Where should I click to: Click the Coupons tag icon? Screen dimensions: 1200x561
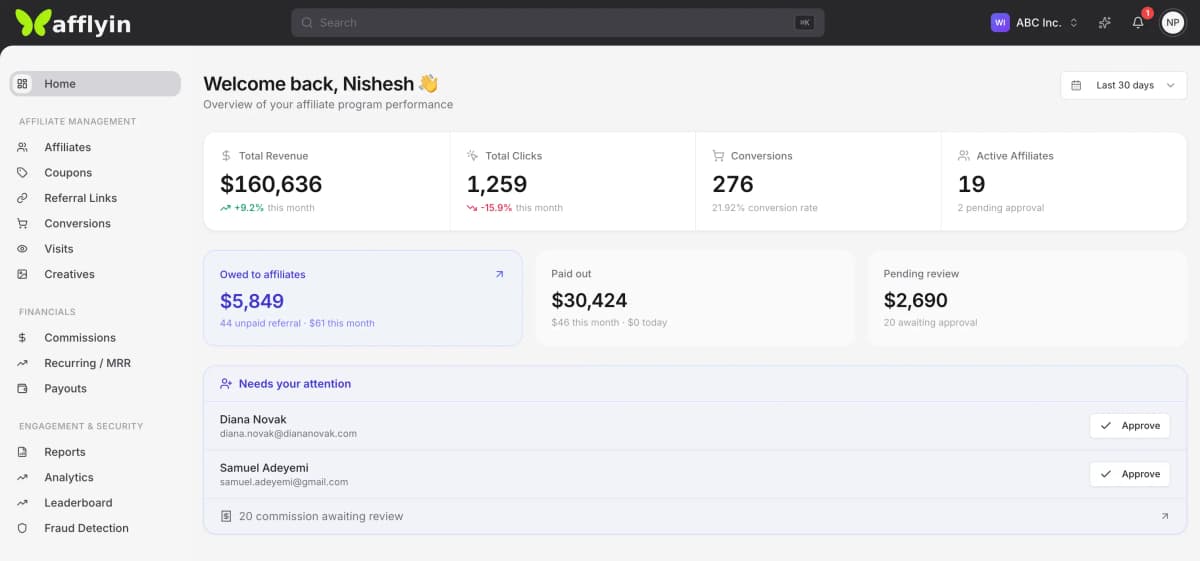tap(23, 173)
